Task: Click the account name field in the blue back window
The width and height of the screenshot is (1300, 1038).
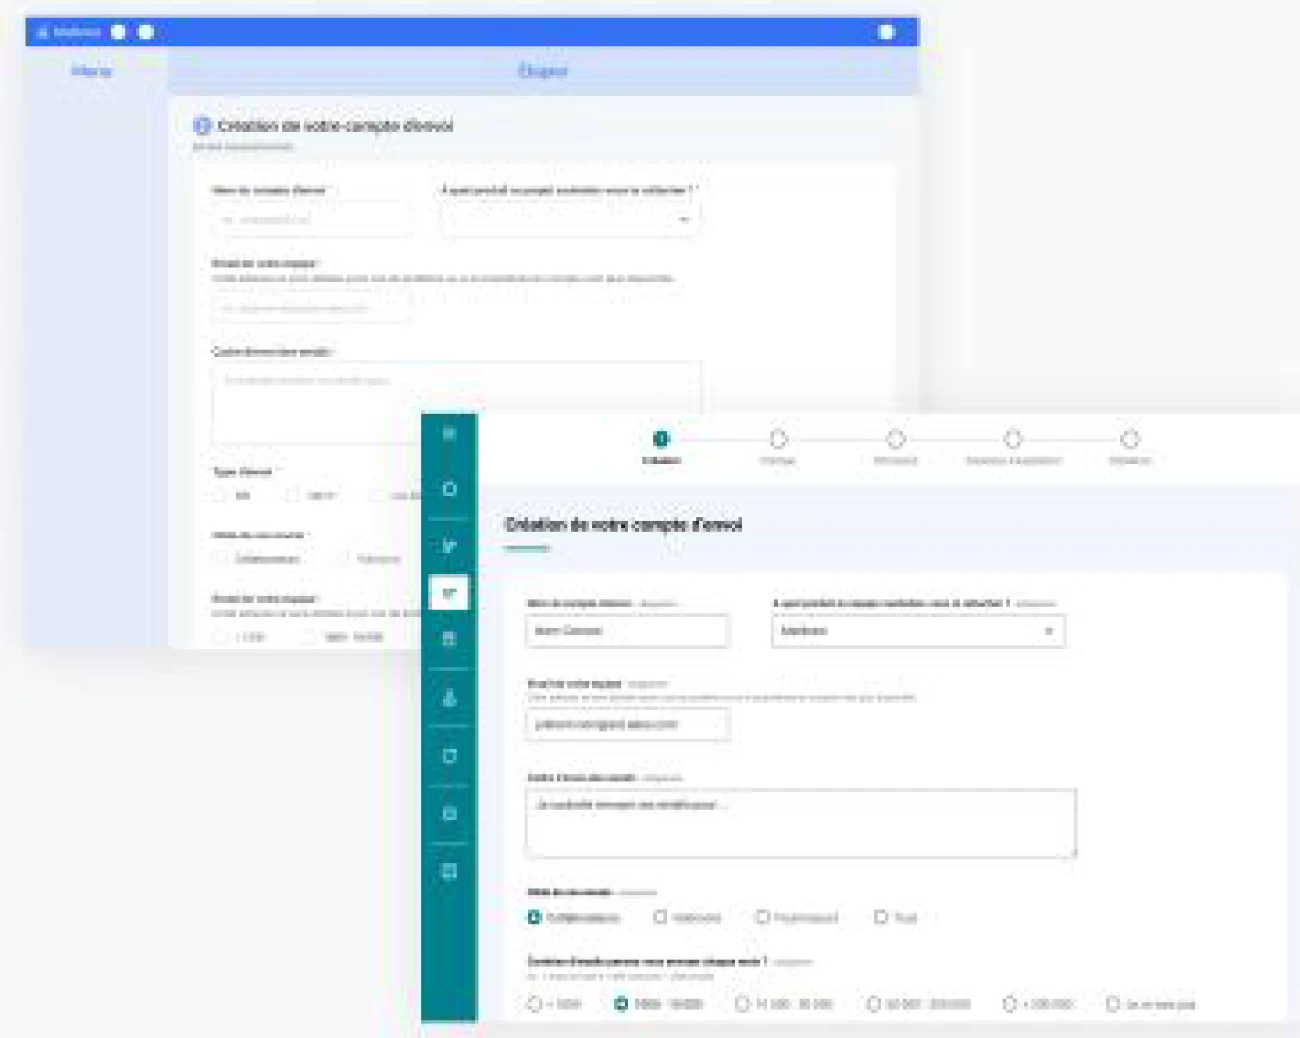Action: tap(311, 219)
